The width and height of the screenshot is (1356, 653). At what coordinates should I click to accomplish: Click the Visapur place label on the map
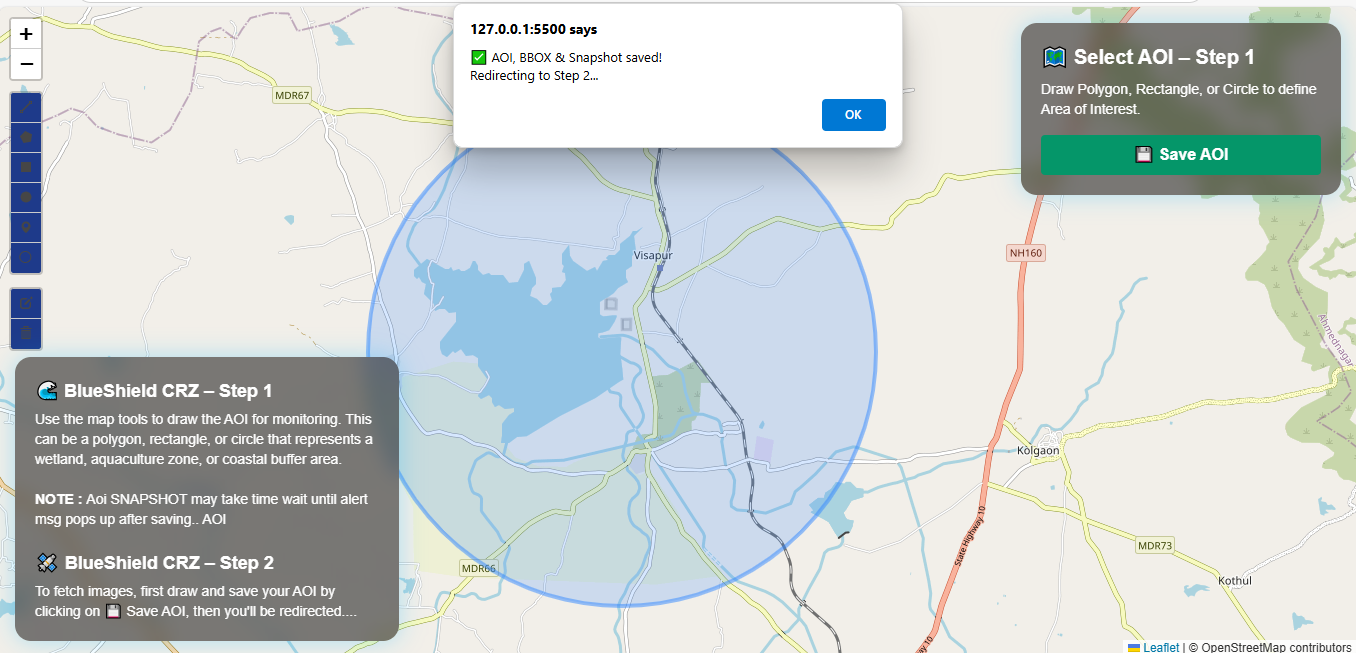[x=653, y=255]
